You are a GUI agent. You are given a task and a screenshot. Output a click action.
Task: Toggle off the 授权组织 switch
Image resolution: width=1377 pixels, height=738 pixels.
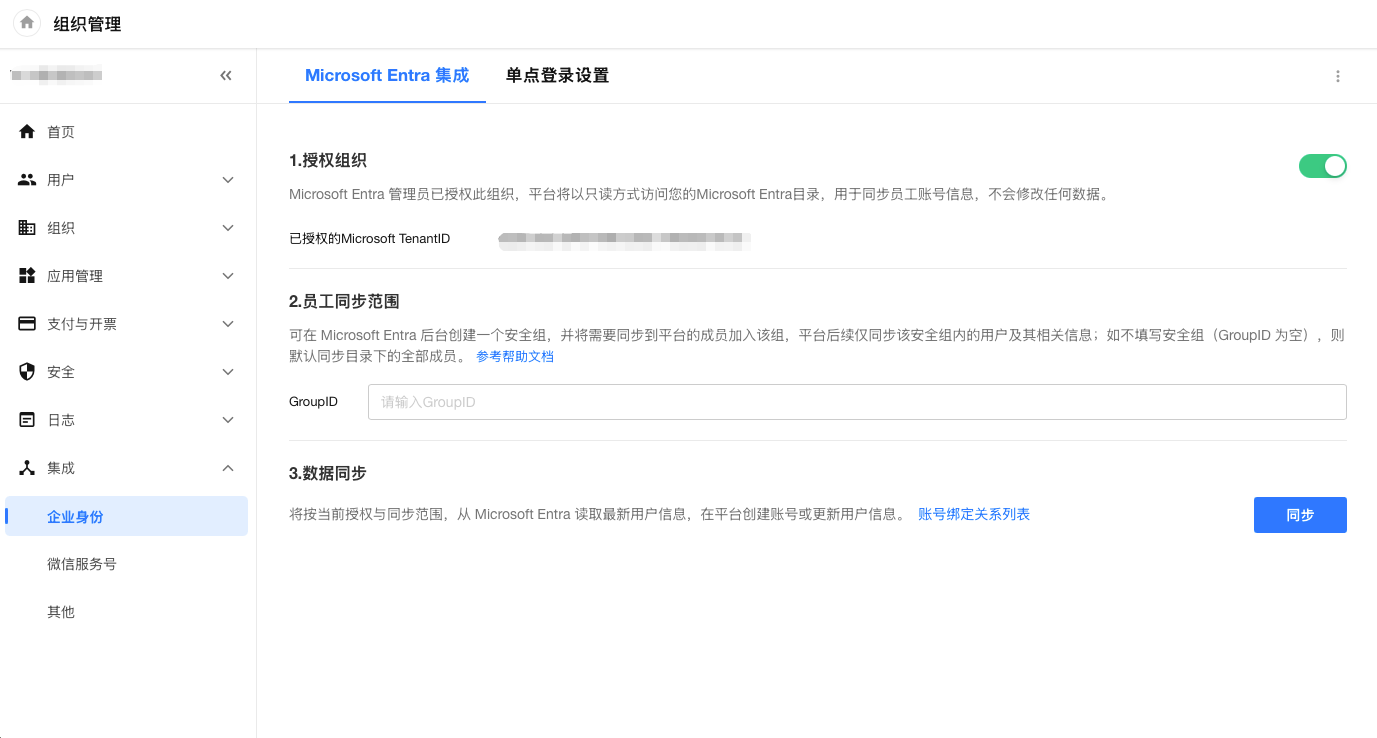[x=1322, y=166]
